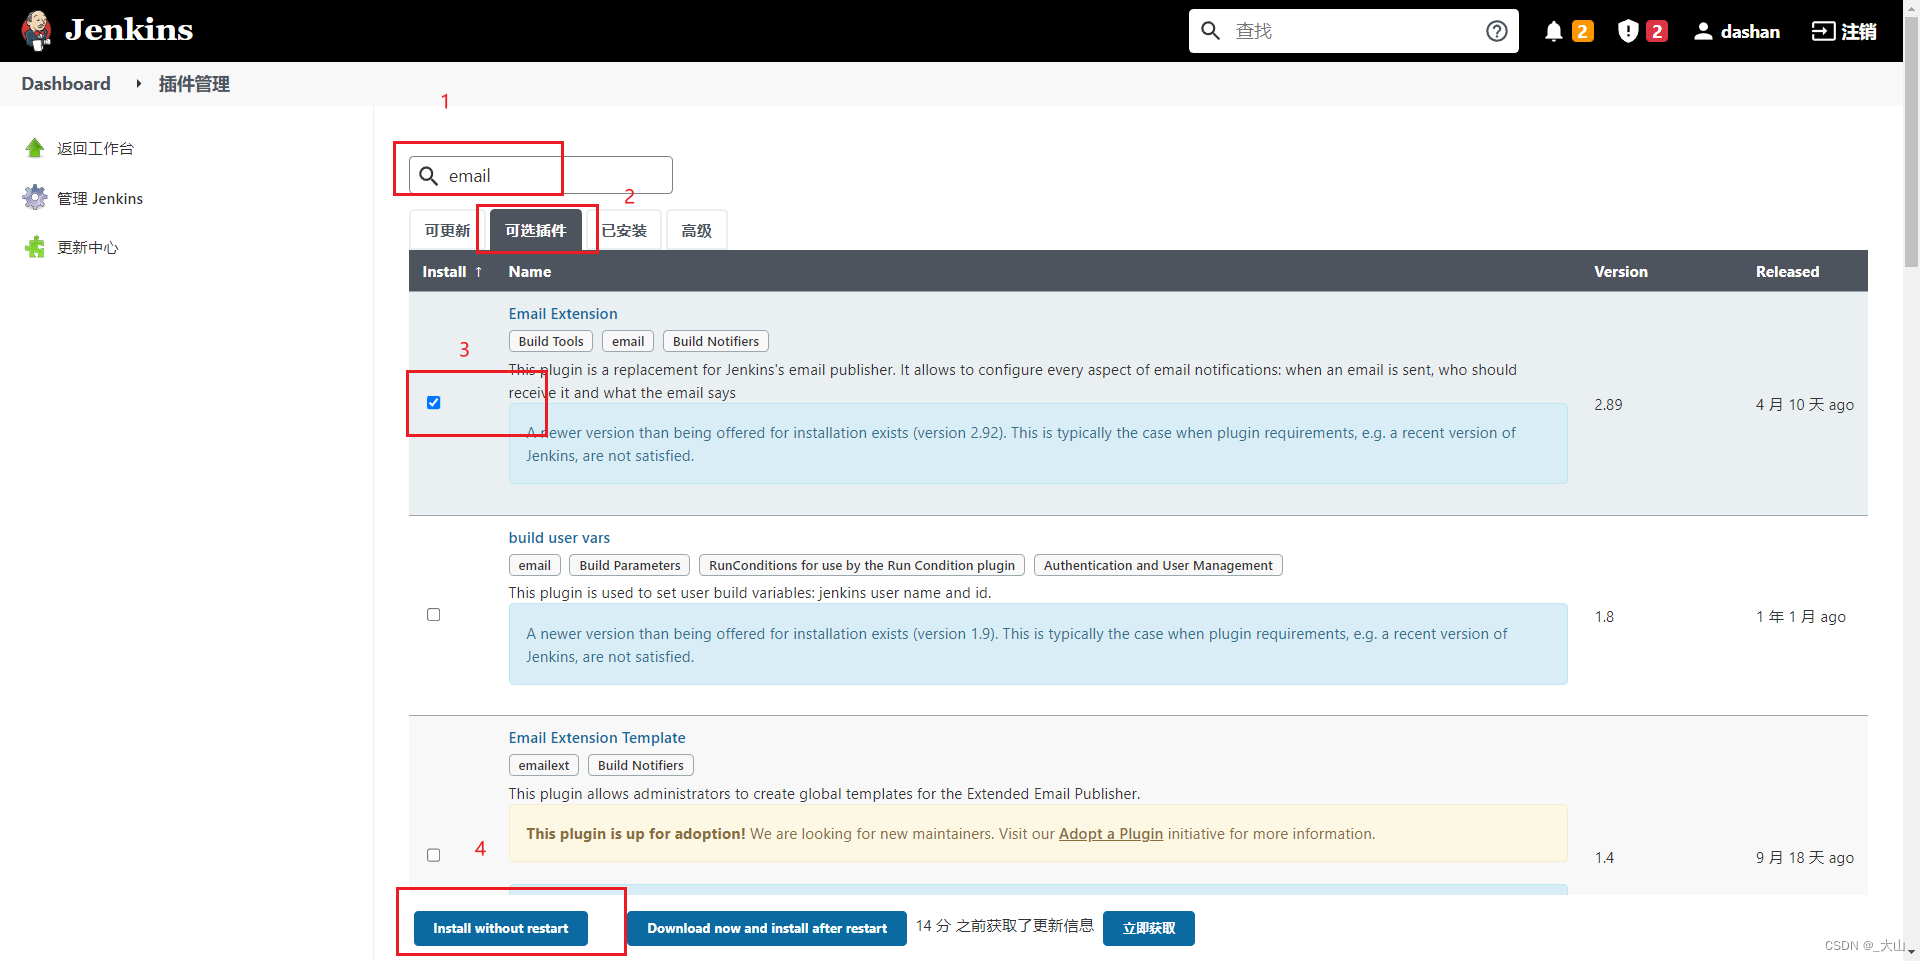The image size is (1920, 961).
Task: Open the Email Extension plugin link
Action: [x=563, y=314]
